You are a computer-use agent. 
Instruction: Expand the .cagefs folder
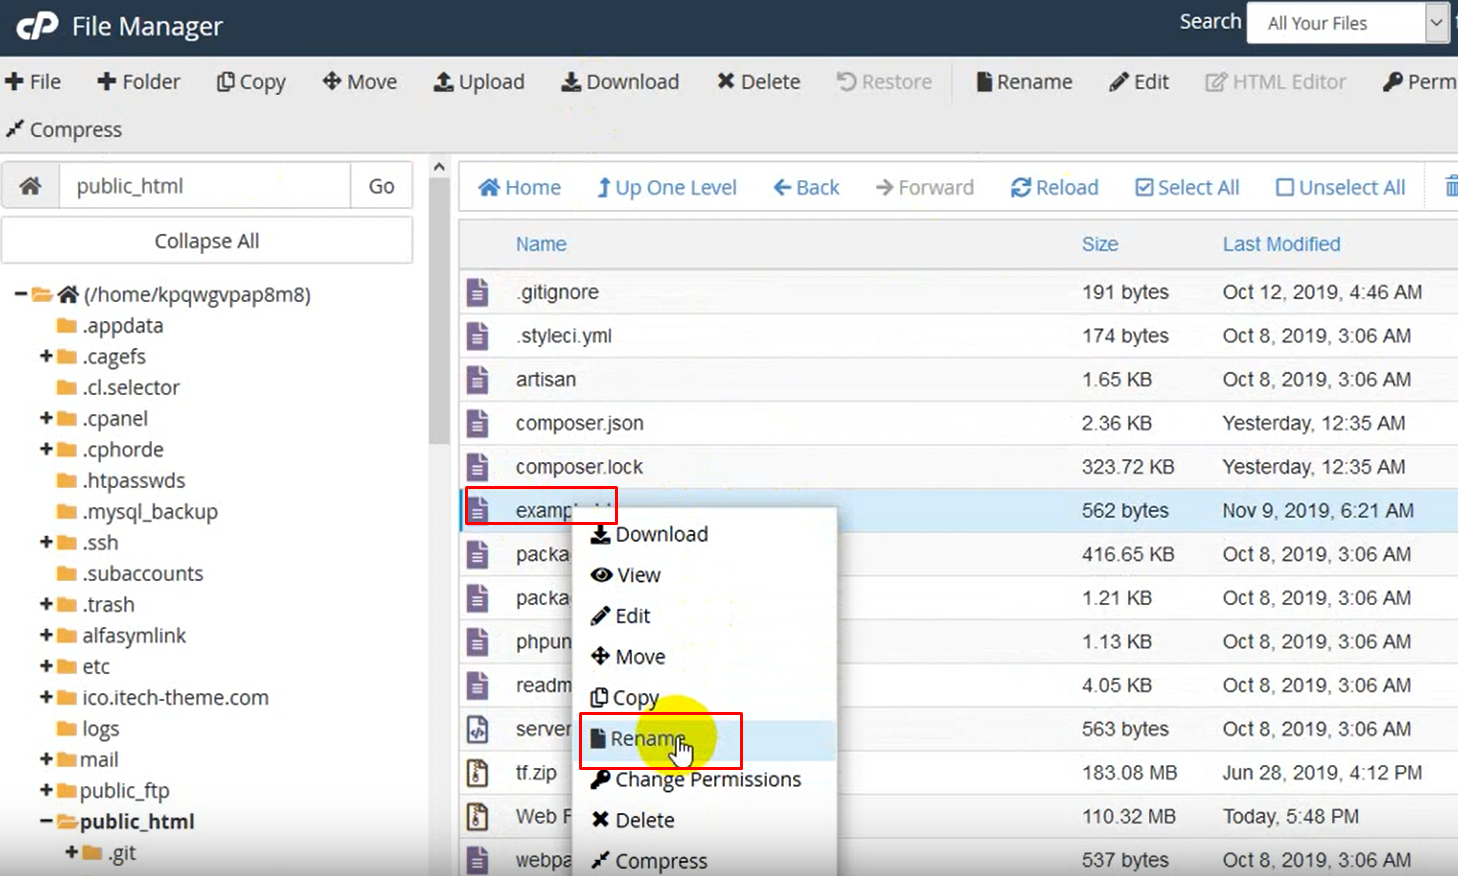46,356
